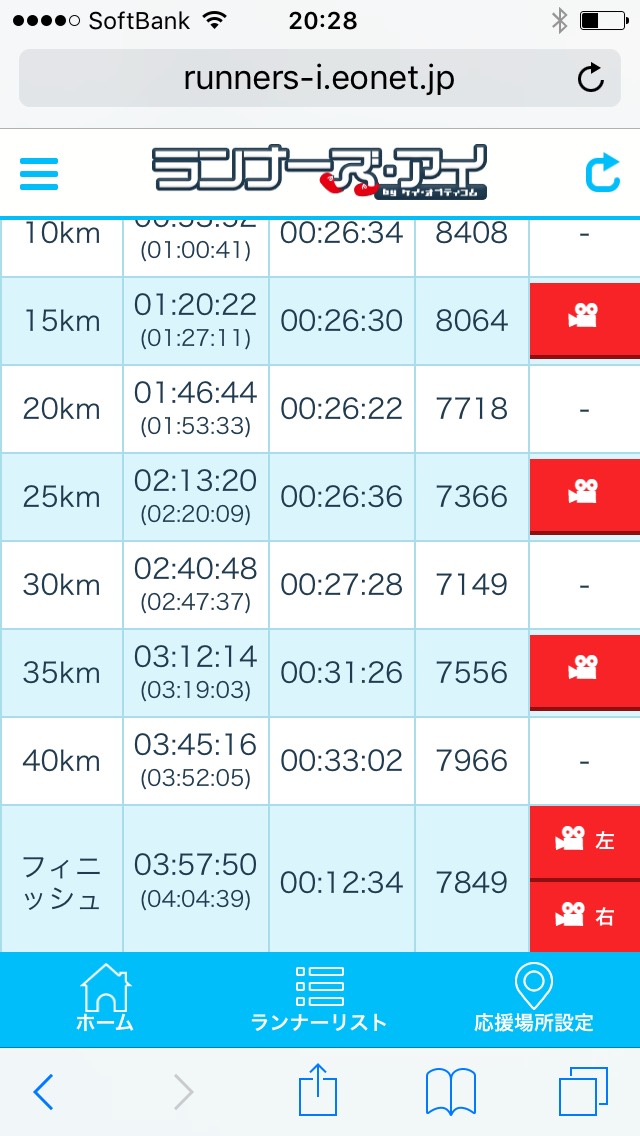The width and height of the screenshot is (640, 1136).
Task: Go back to previous page
Action: 43,1092
